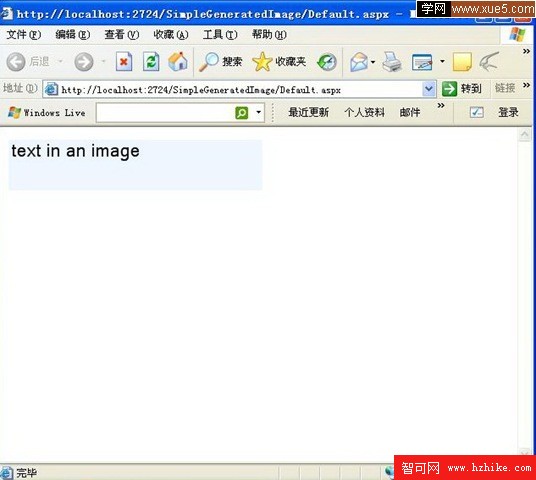This screenshot has width=536, height=480.
Task: Open the 编辑(E) menu
Action: pyautogui.click(x=73, y=35)
